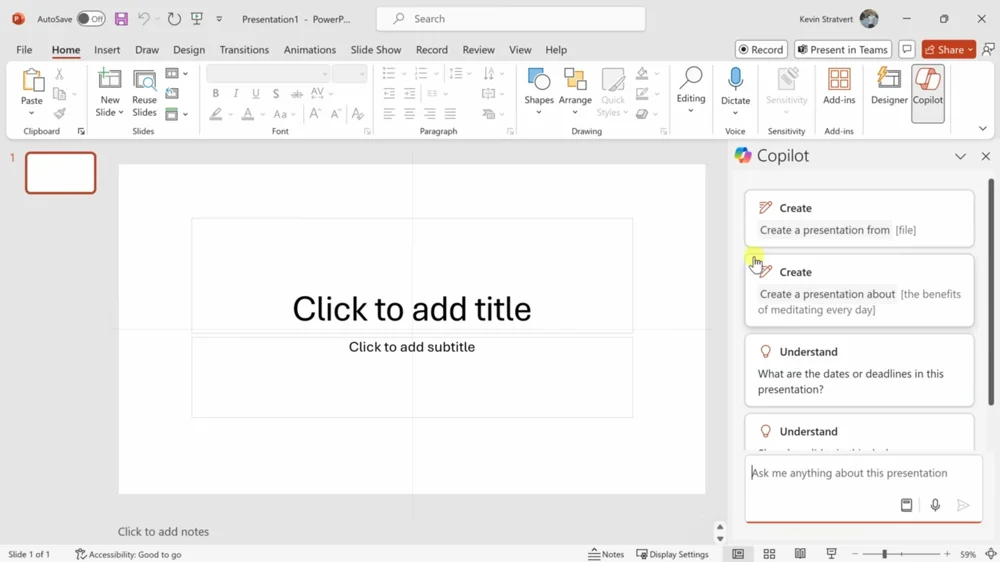The width and height of the screenshot is (1000, 562).
Task: Toggle the Notes pane in status bar
Action: [x=606, y=554]
